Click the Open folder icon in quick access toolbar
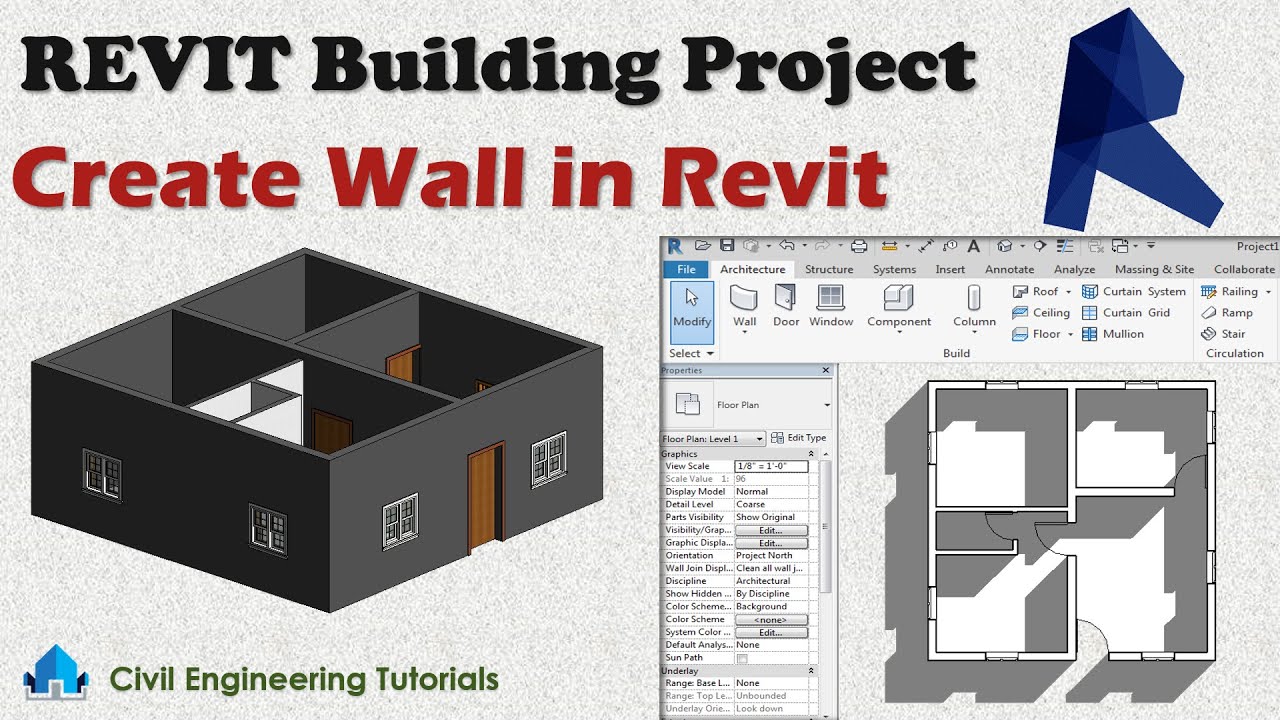Screen dimensions: 1280x720 703,246
